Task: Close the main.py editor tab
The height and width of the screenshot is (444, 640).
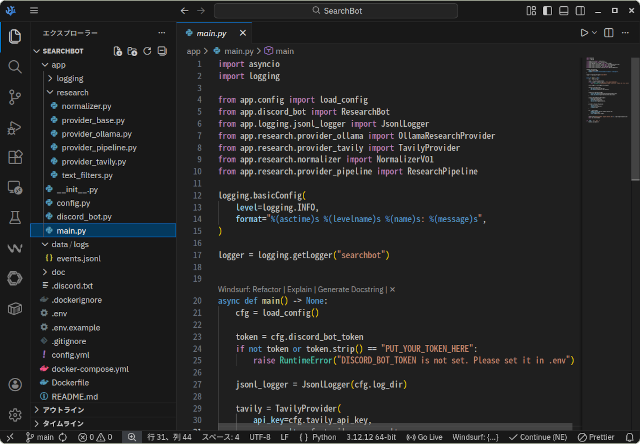Action: click(241, 33)
